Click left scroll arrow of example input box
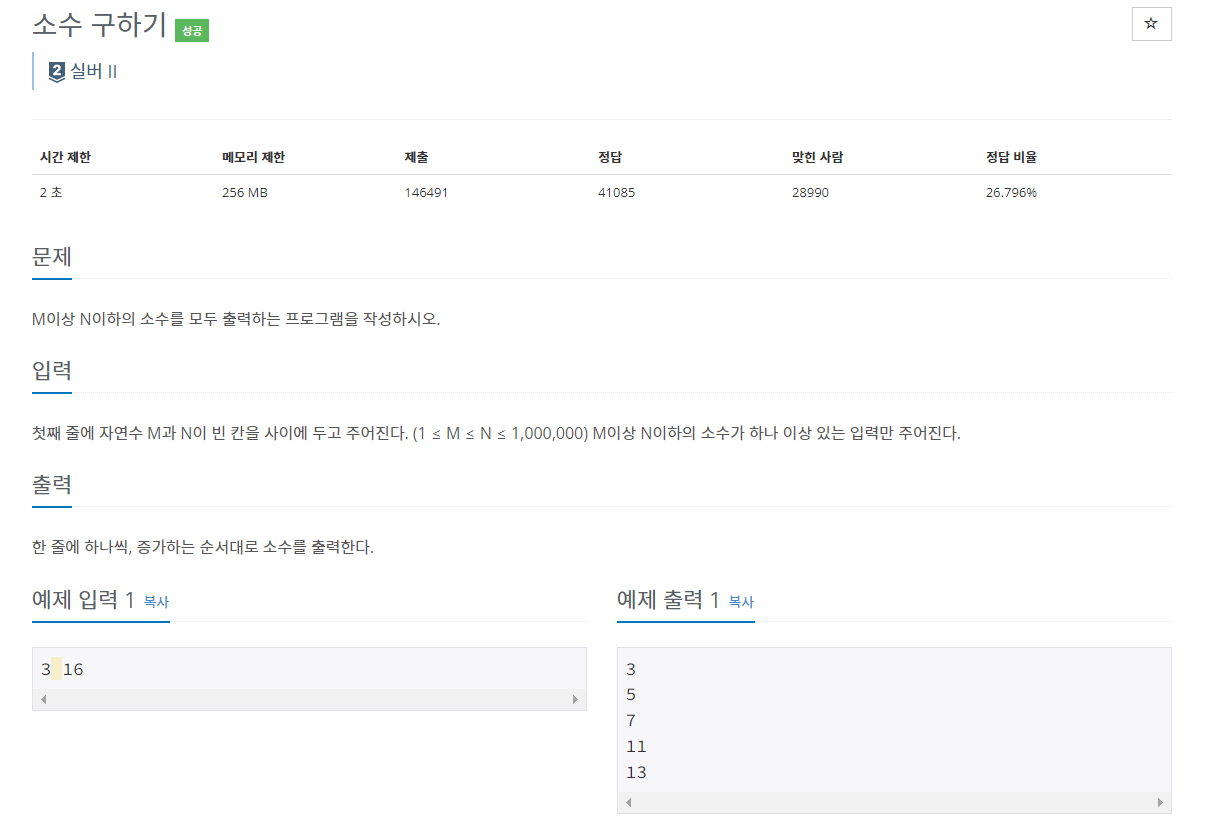The width and height of the screenshot is (1207, 825). click(x=44, y=699)
